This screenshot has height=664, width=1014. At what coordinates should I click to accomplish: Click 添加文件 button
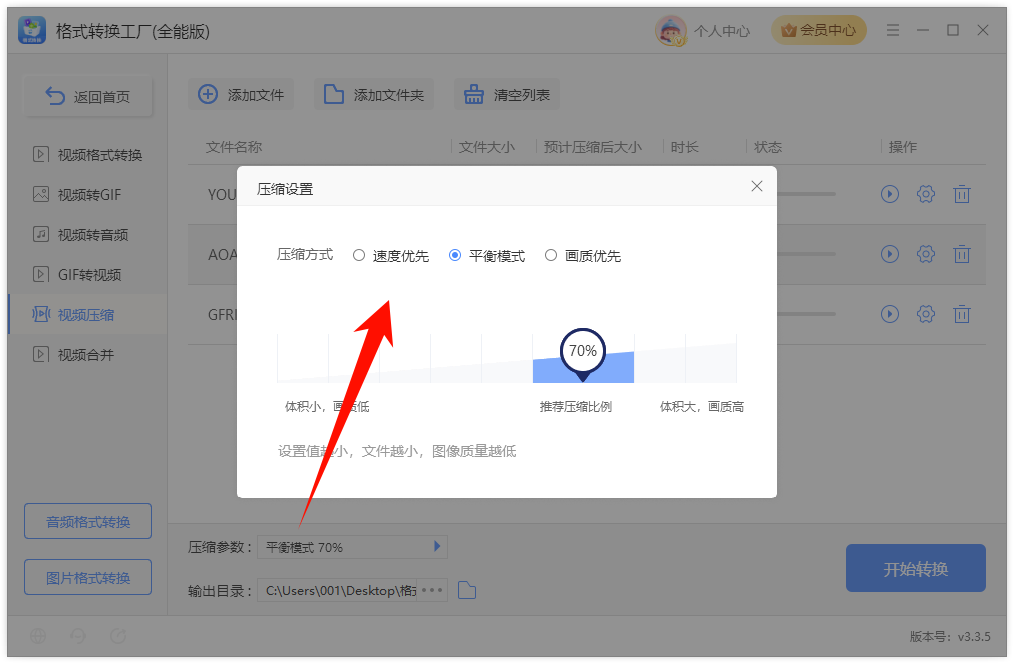pyautogui.click(x=241, y=95)
